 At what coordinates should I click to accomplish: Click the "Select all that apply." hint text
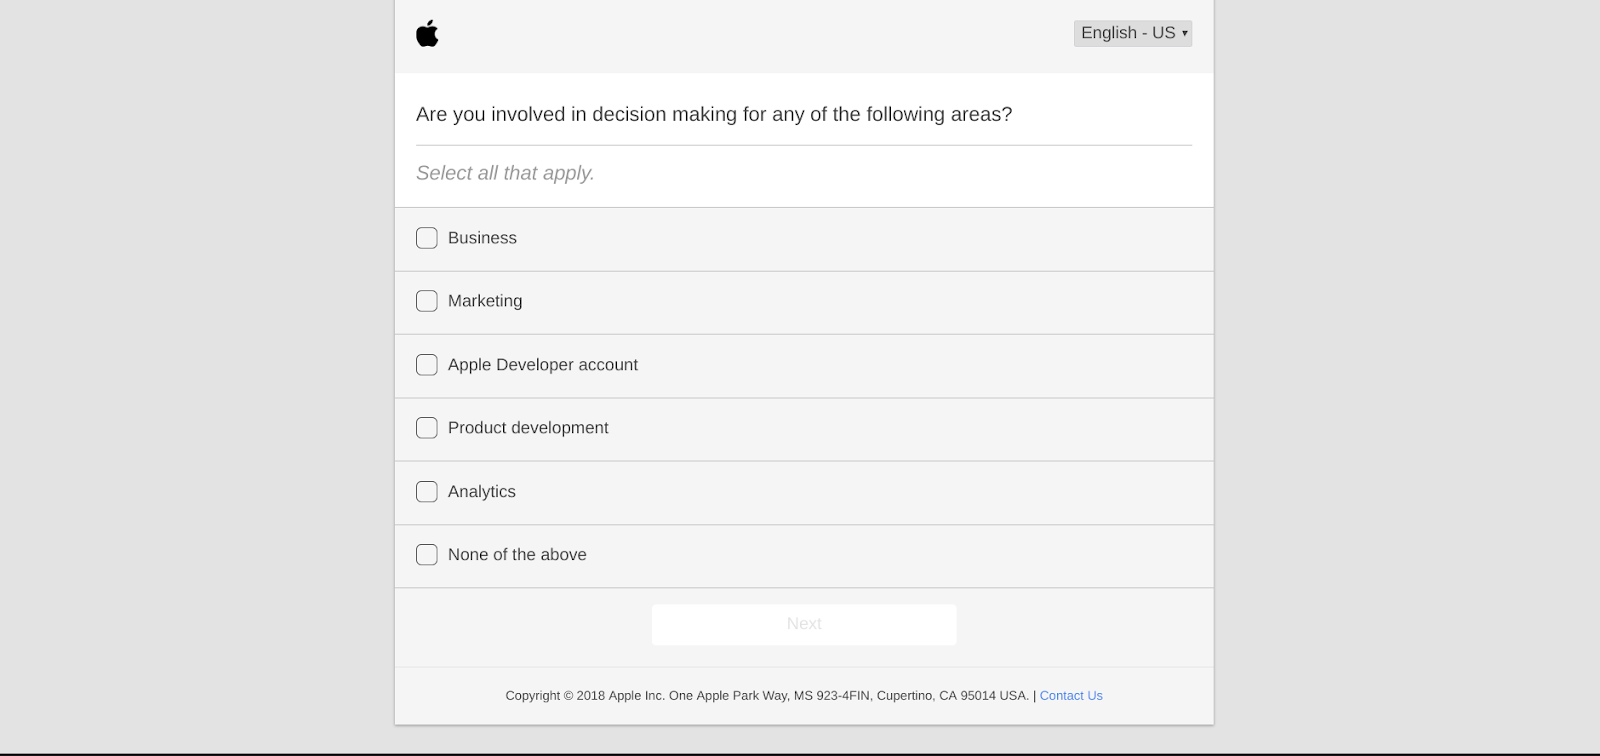pyautogui.click(x=505, y=173)
